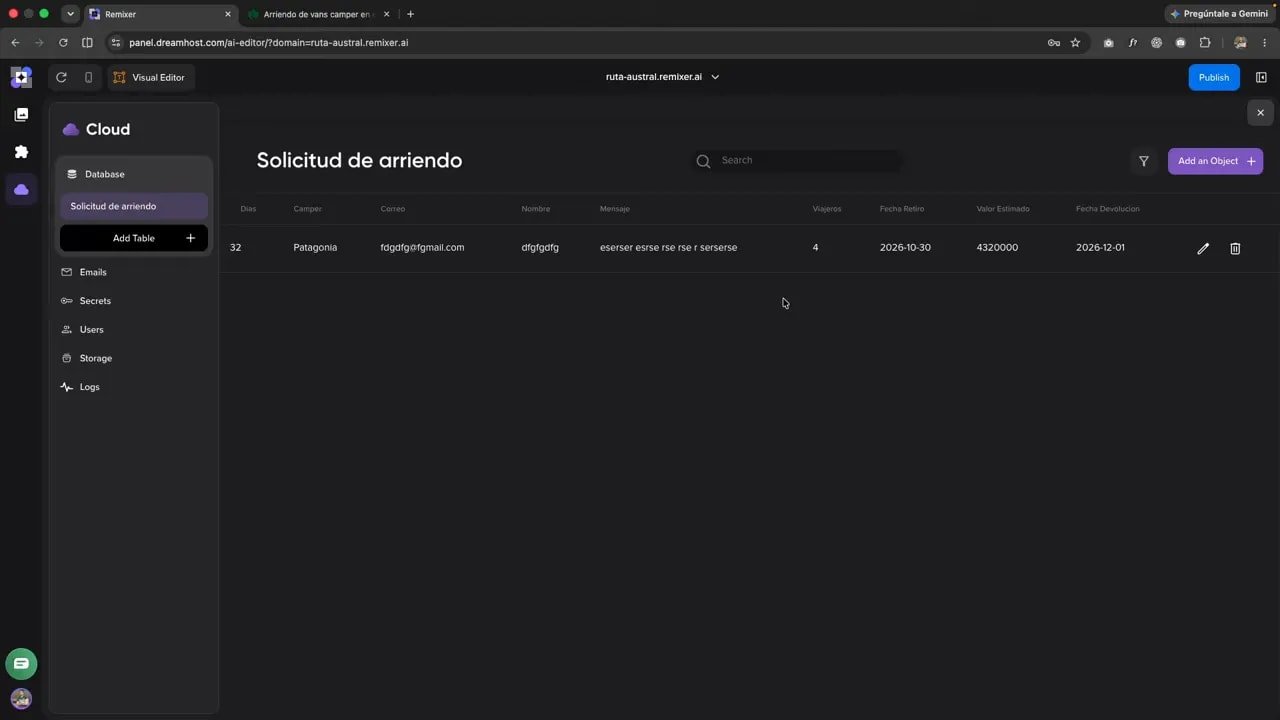Open the Logs section
Viewport: 1280px width, 720px height.
[x=89, y=387]
